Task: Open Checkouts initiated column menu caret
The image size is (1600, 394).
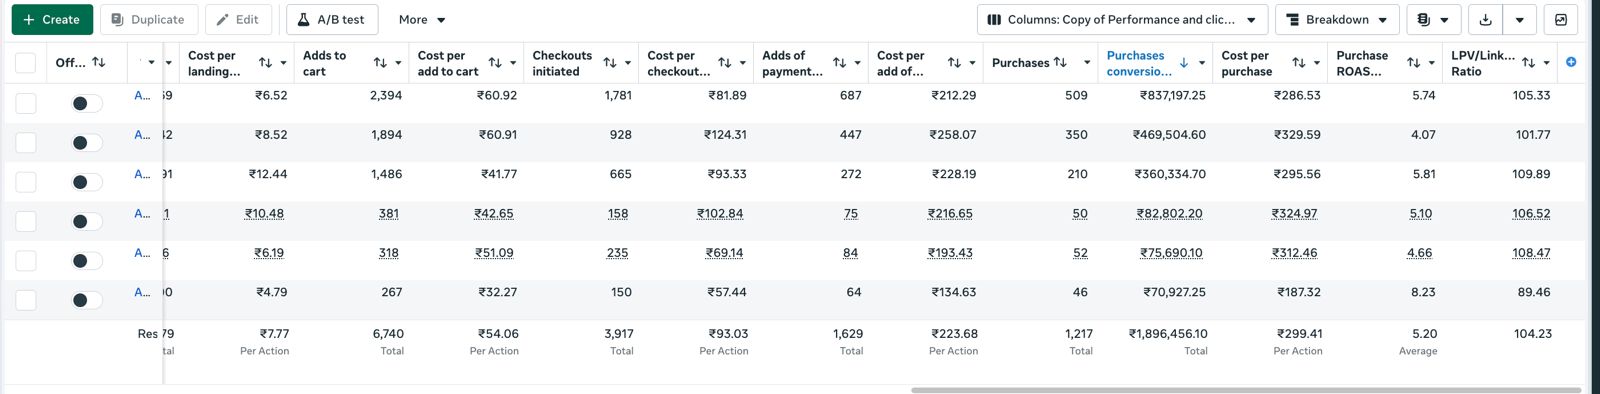Action: point(628,63)
